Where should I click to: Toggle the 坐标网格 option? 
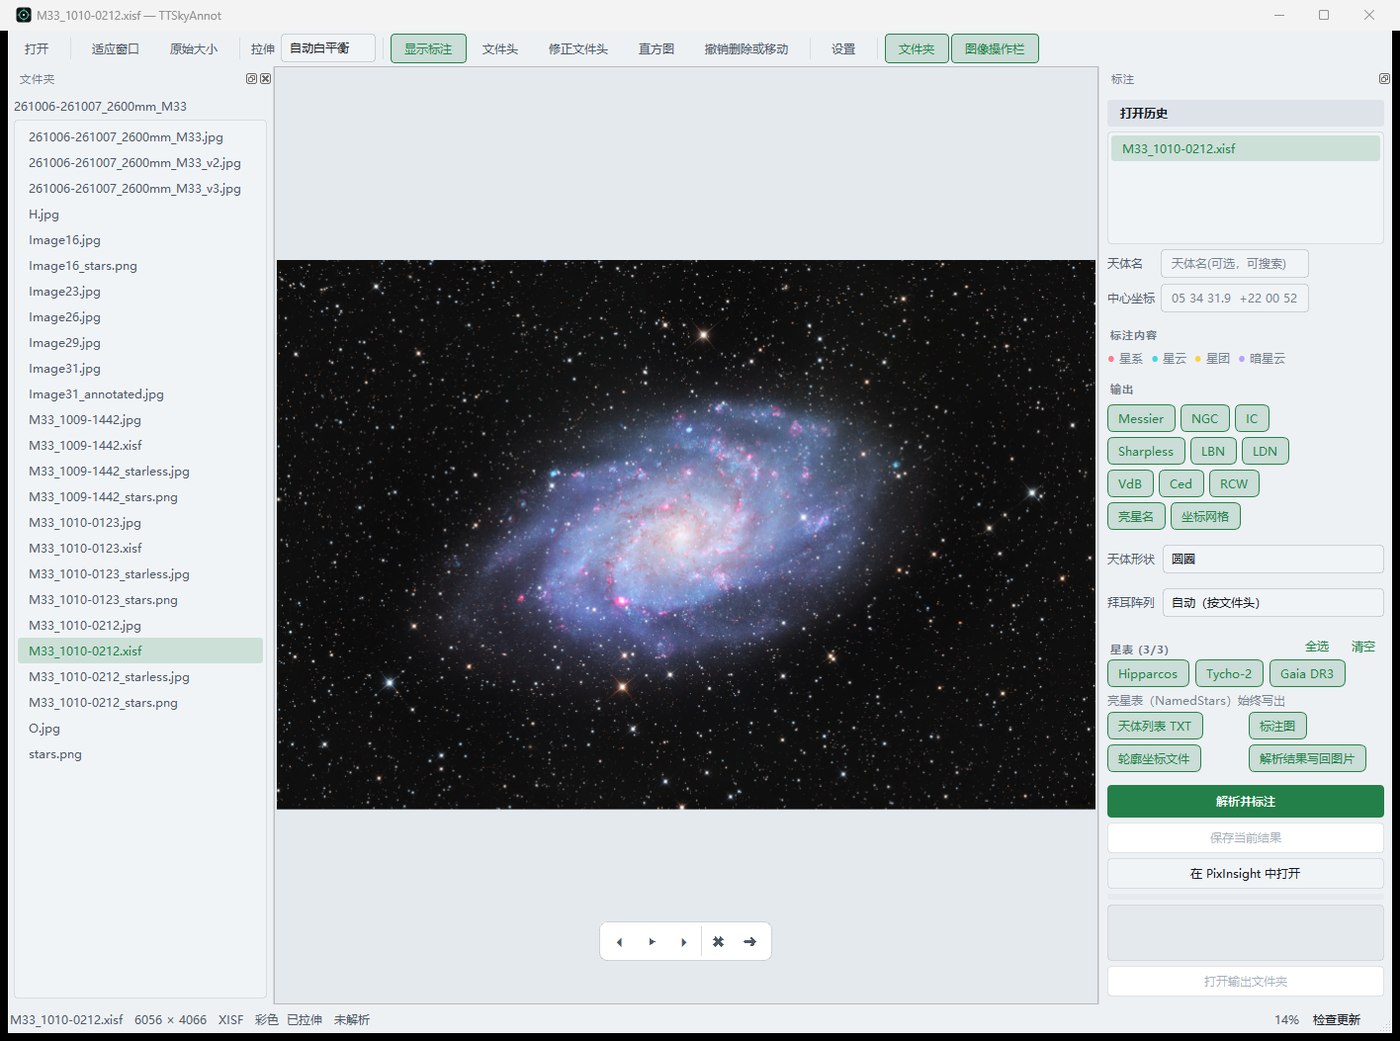click(1205, 517)
